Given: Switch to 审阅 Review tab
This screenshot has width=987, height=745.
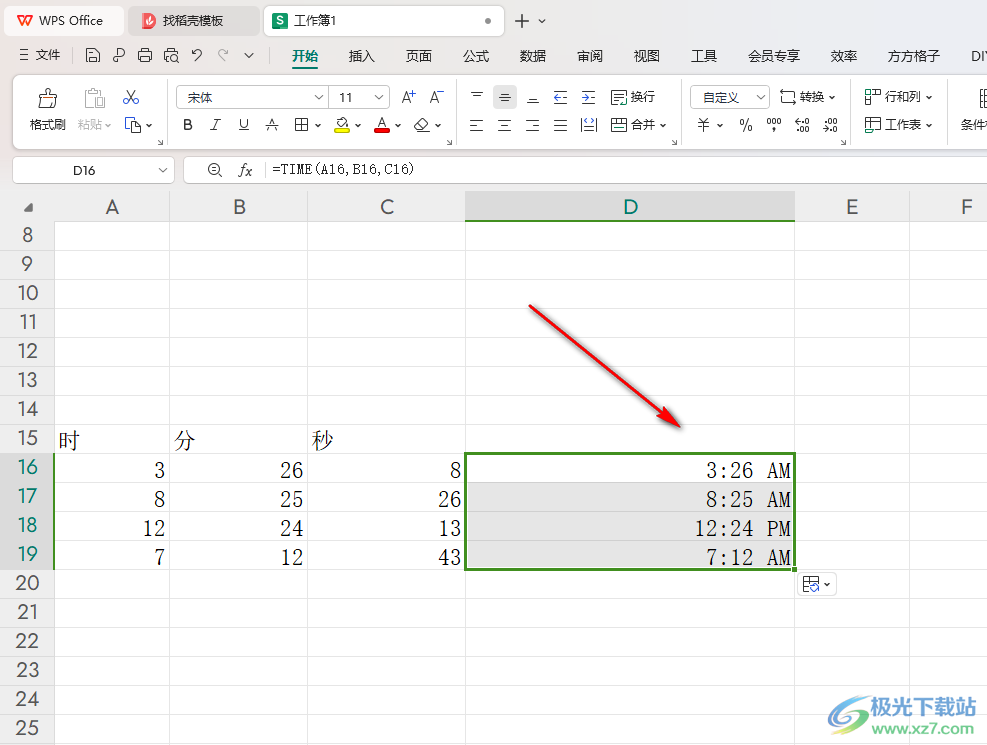Looking at the screenshot, I should click(x=590, y=56).
